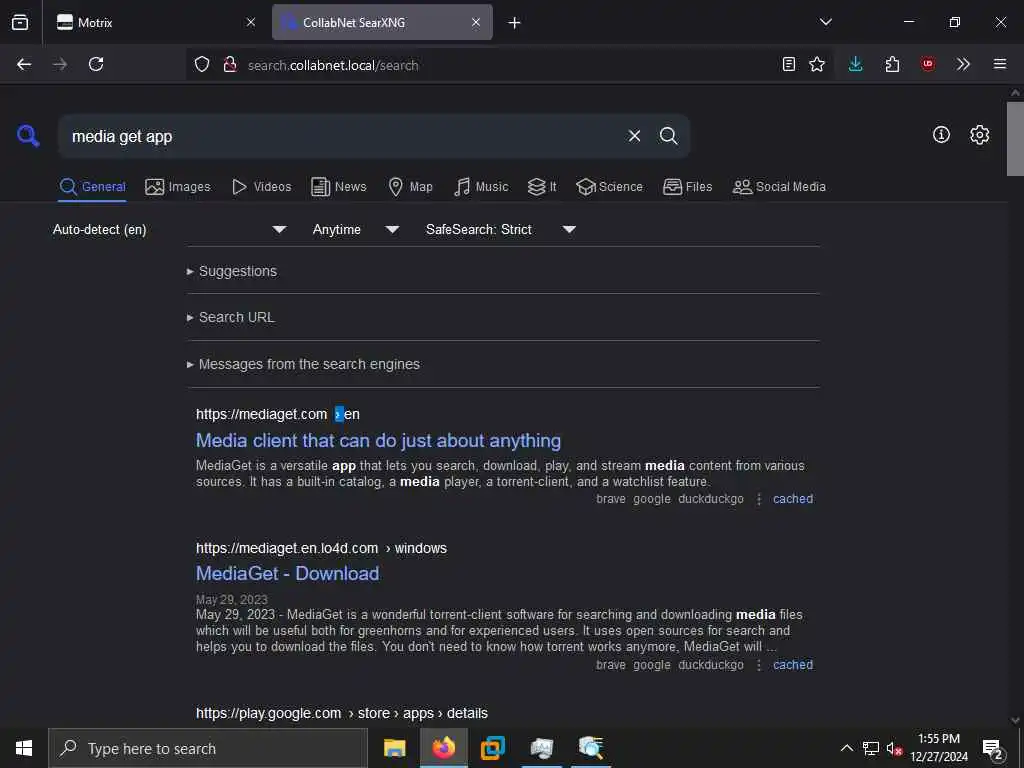
Task: Toggle Reader View icon
Action: [x=788, y=64]
